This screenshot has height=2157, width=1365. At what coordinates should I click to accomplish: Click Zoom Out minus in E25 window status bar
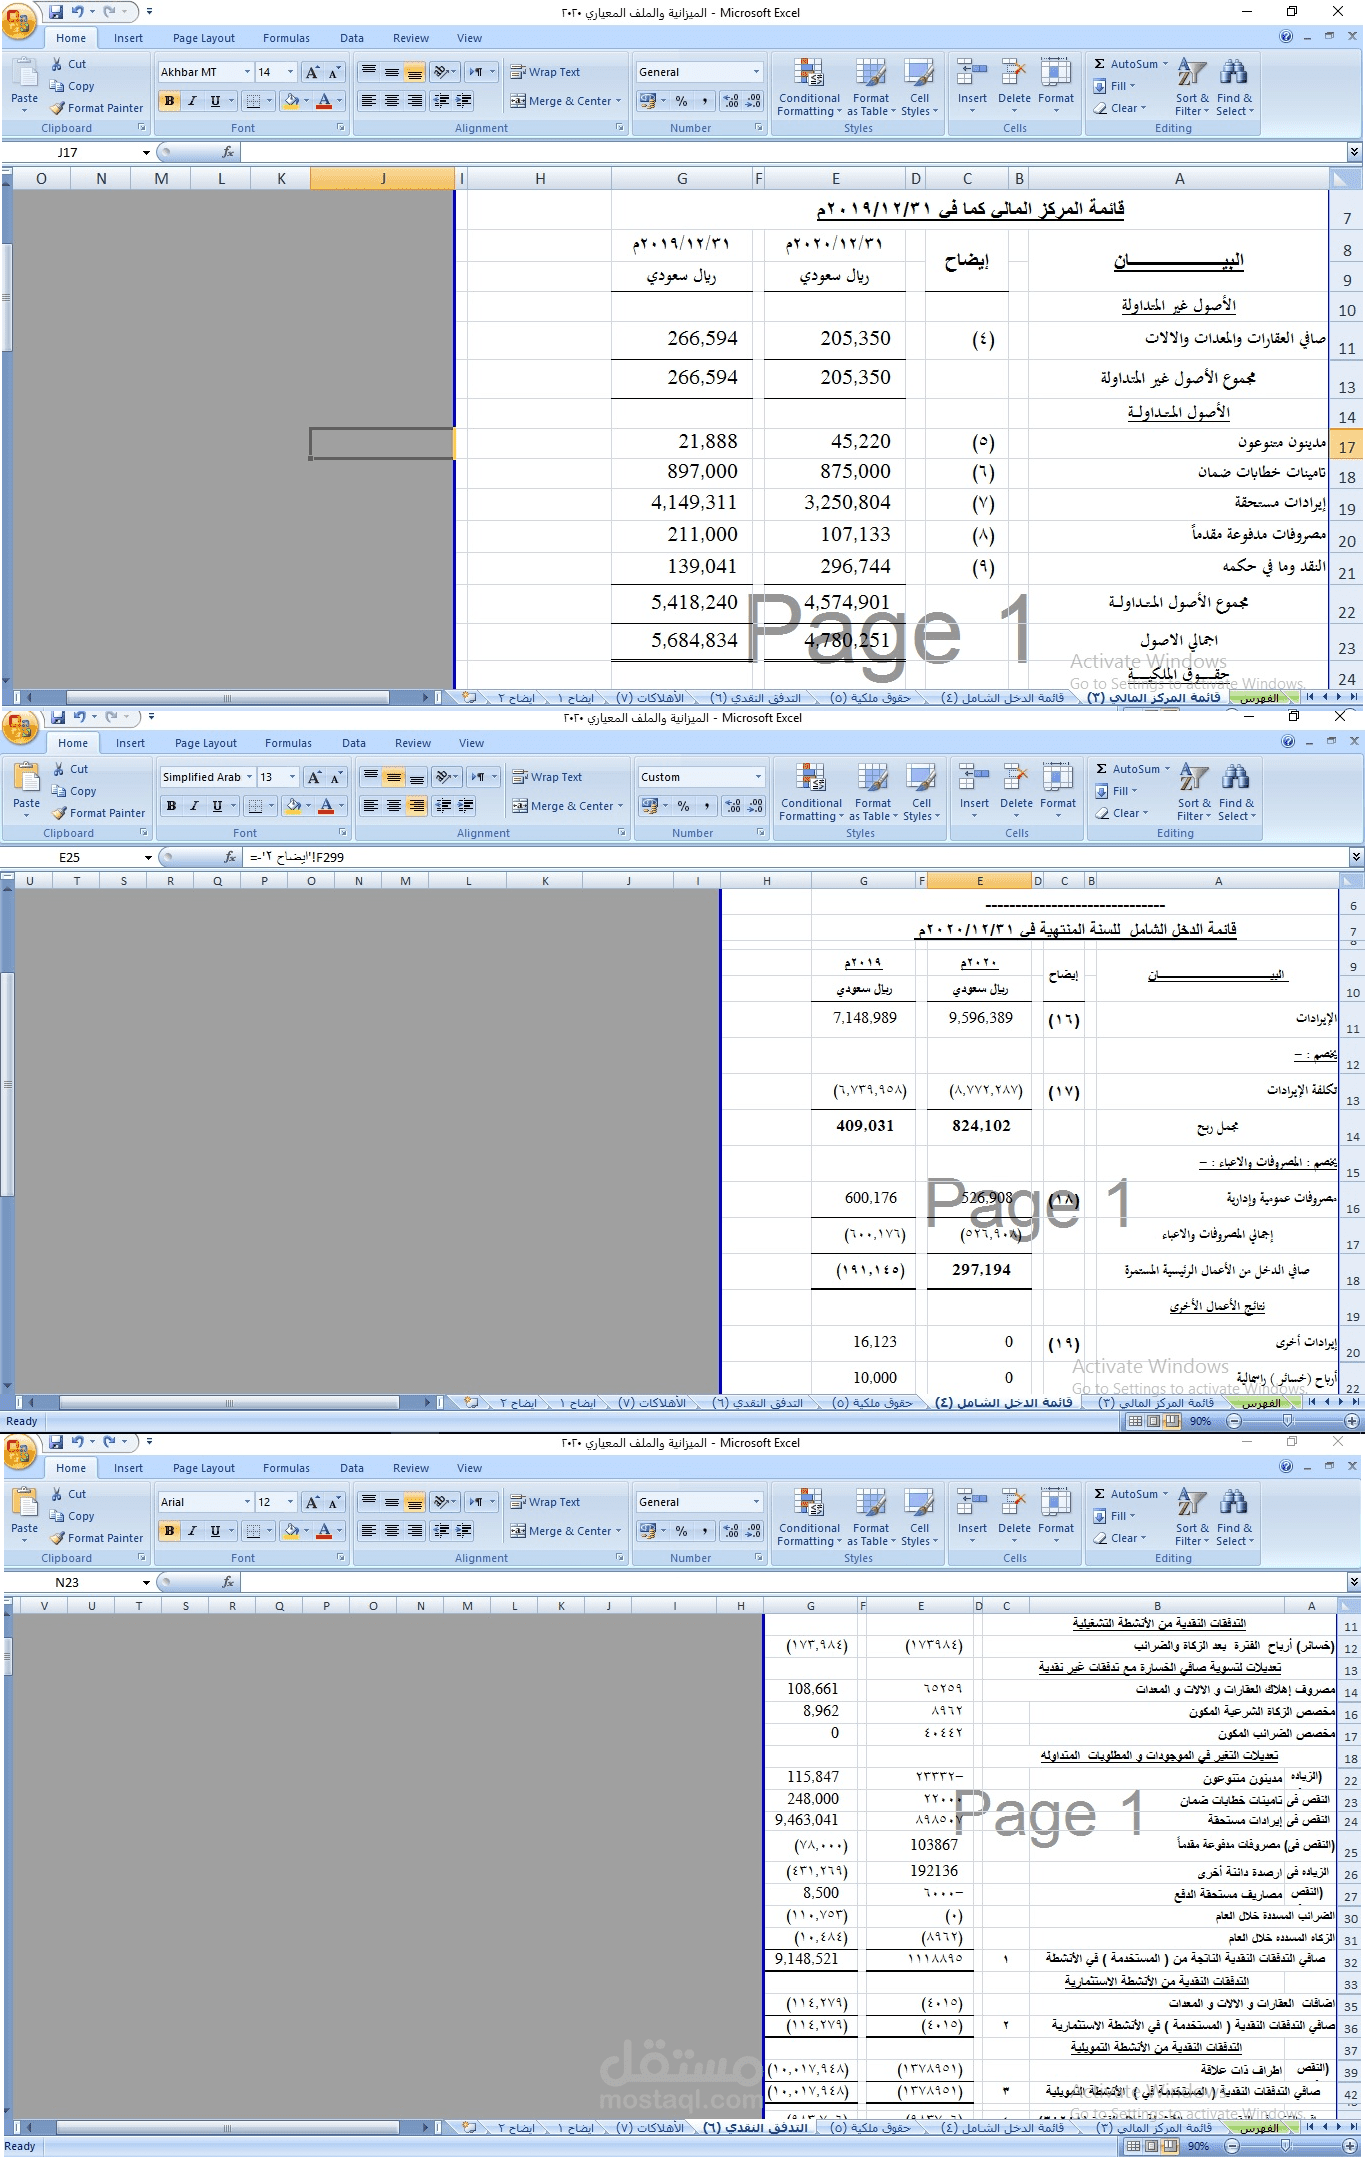click(x=1234, y=1420)
